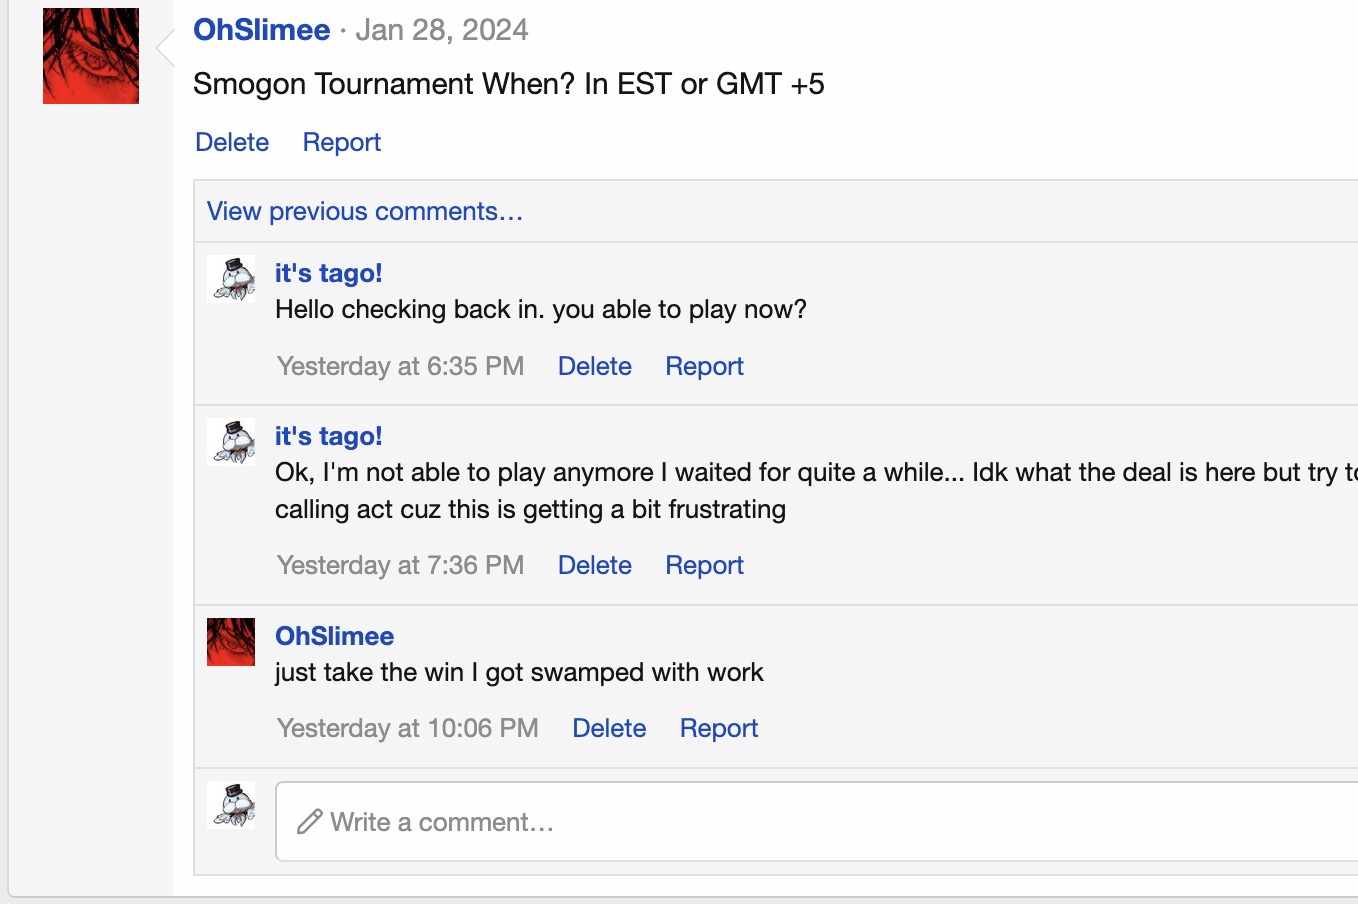This screenshot has width=1358, height=904.
Task: Click OhSlimee's small avatar in comment reply
Action: click(231, 642)
